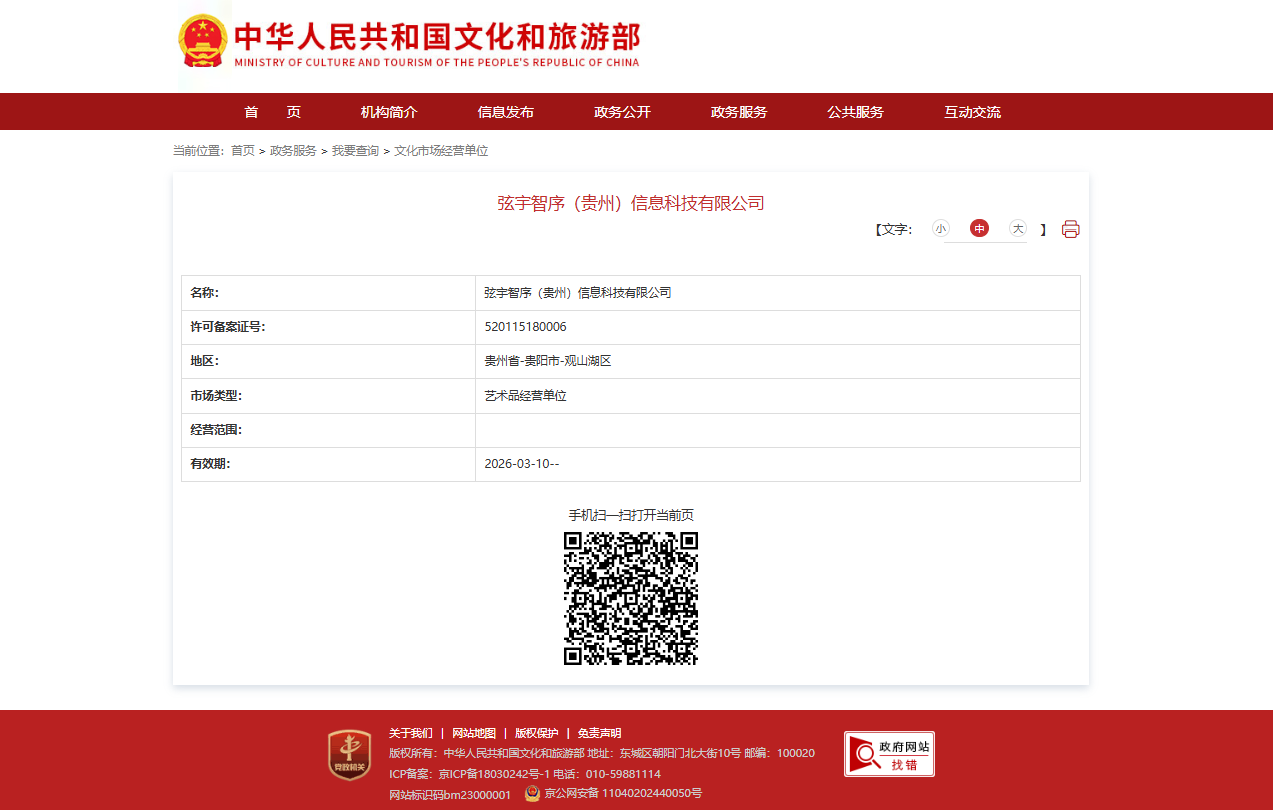The width and height of the screenshot is (1273, 810).
Task: Click the 党政机关 badge icon
Action: (349, 755)
